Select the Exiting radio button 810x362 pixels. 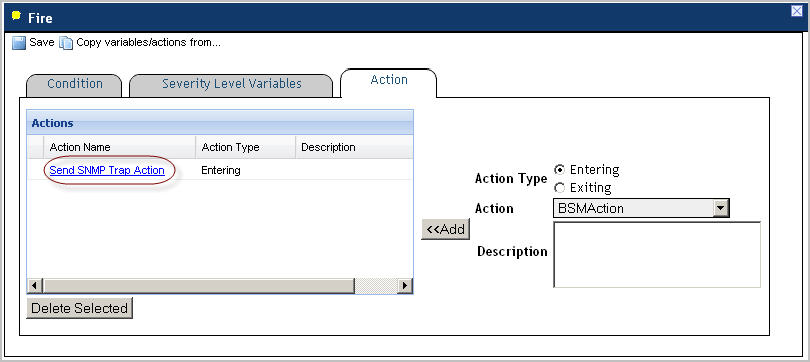coord(559,187)
